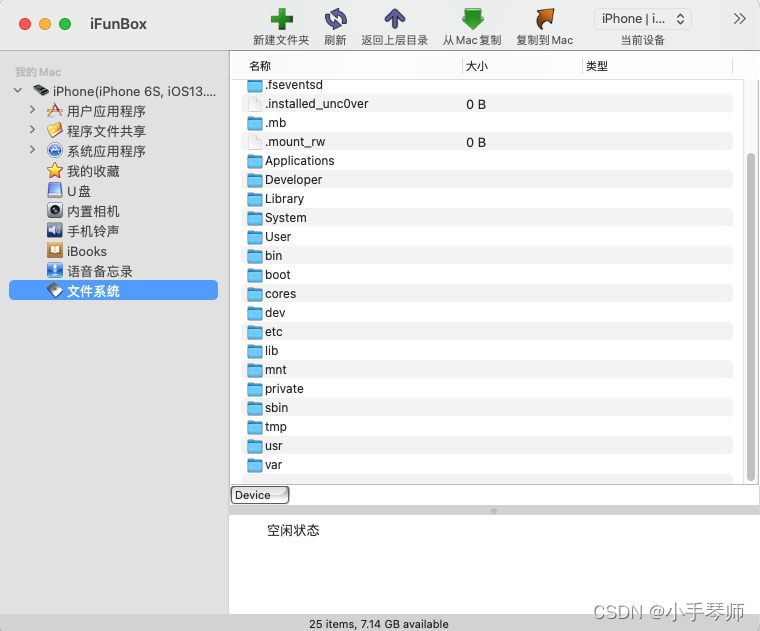This screenshot has width=760, height=631.
Task: Click the green Copy from Mac icon
Action: 472,19
